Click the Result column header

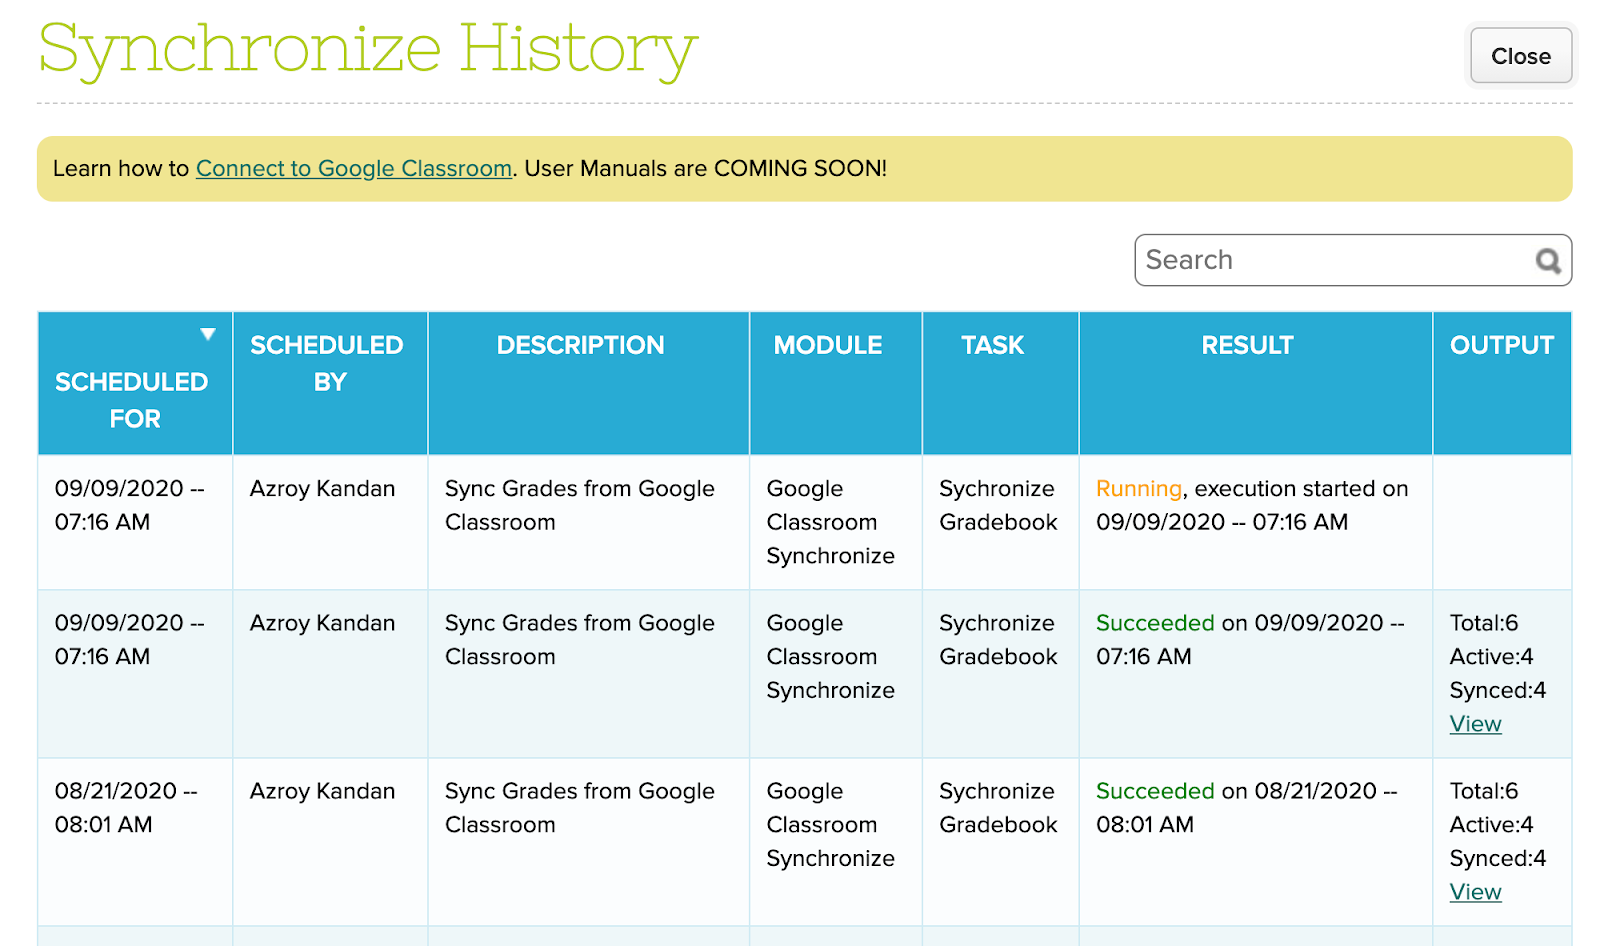coord(1247,345)
